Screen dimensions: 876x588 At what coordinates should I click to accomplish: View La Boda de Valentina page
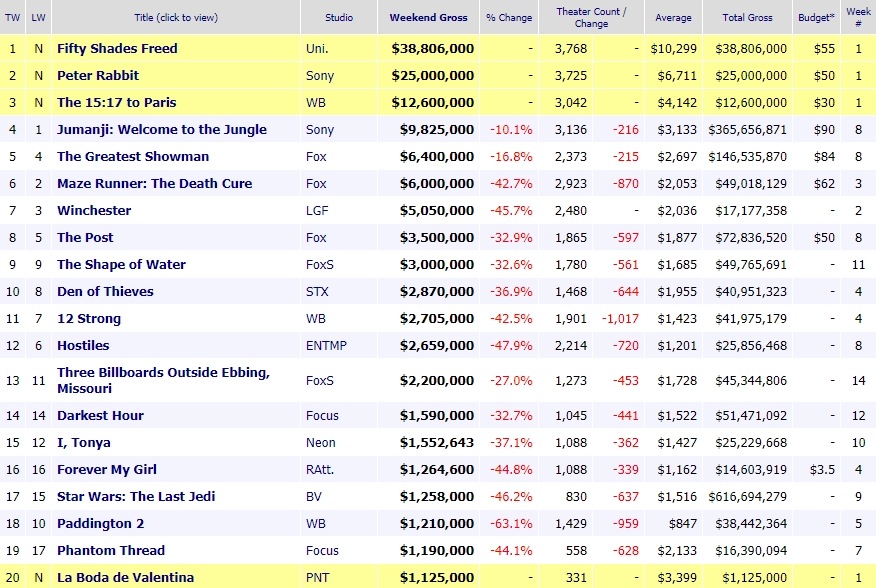coord(126,577)
